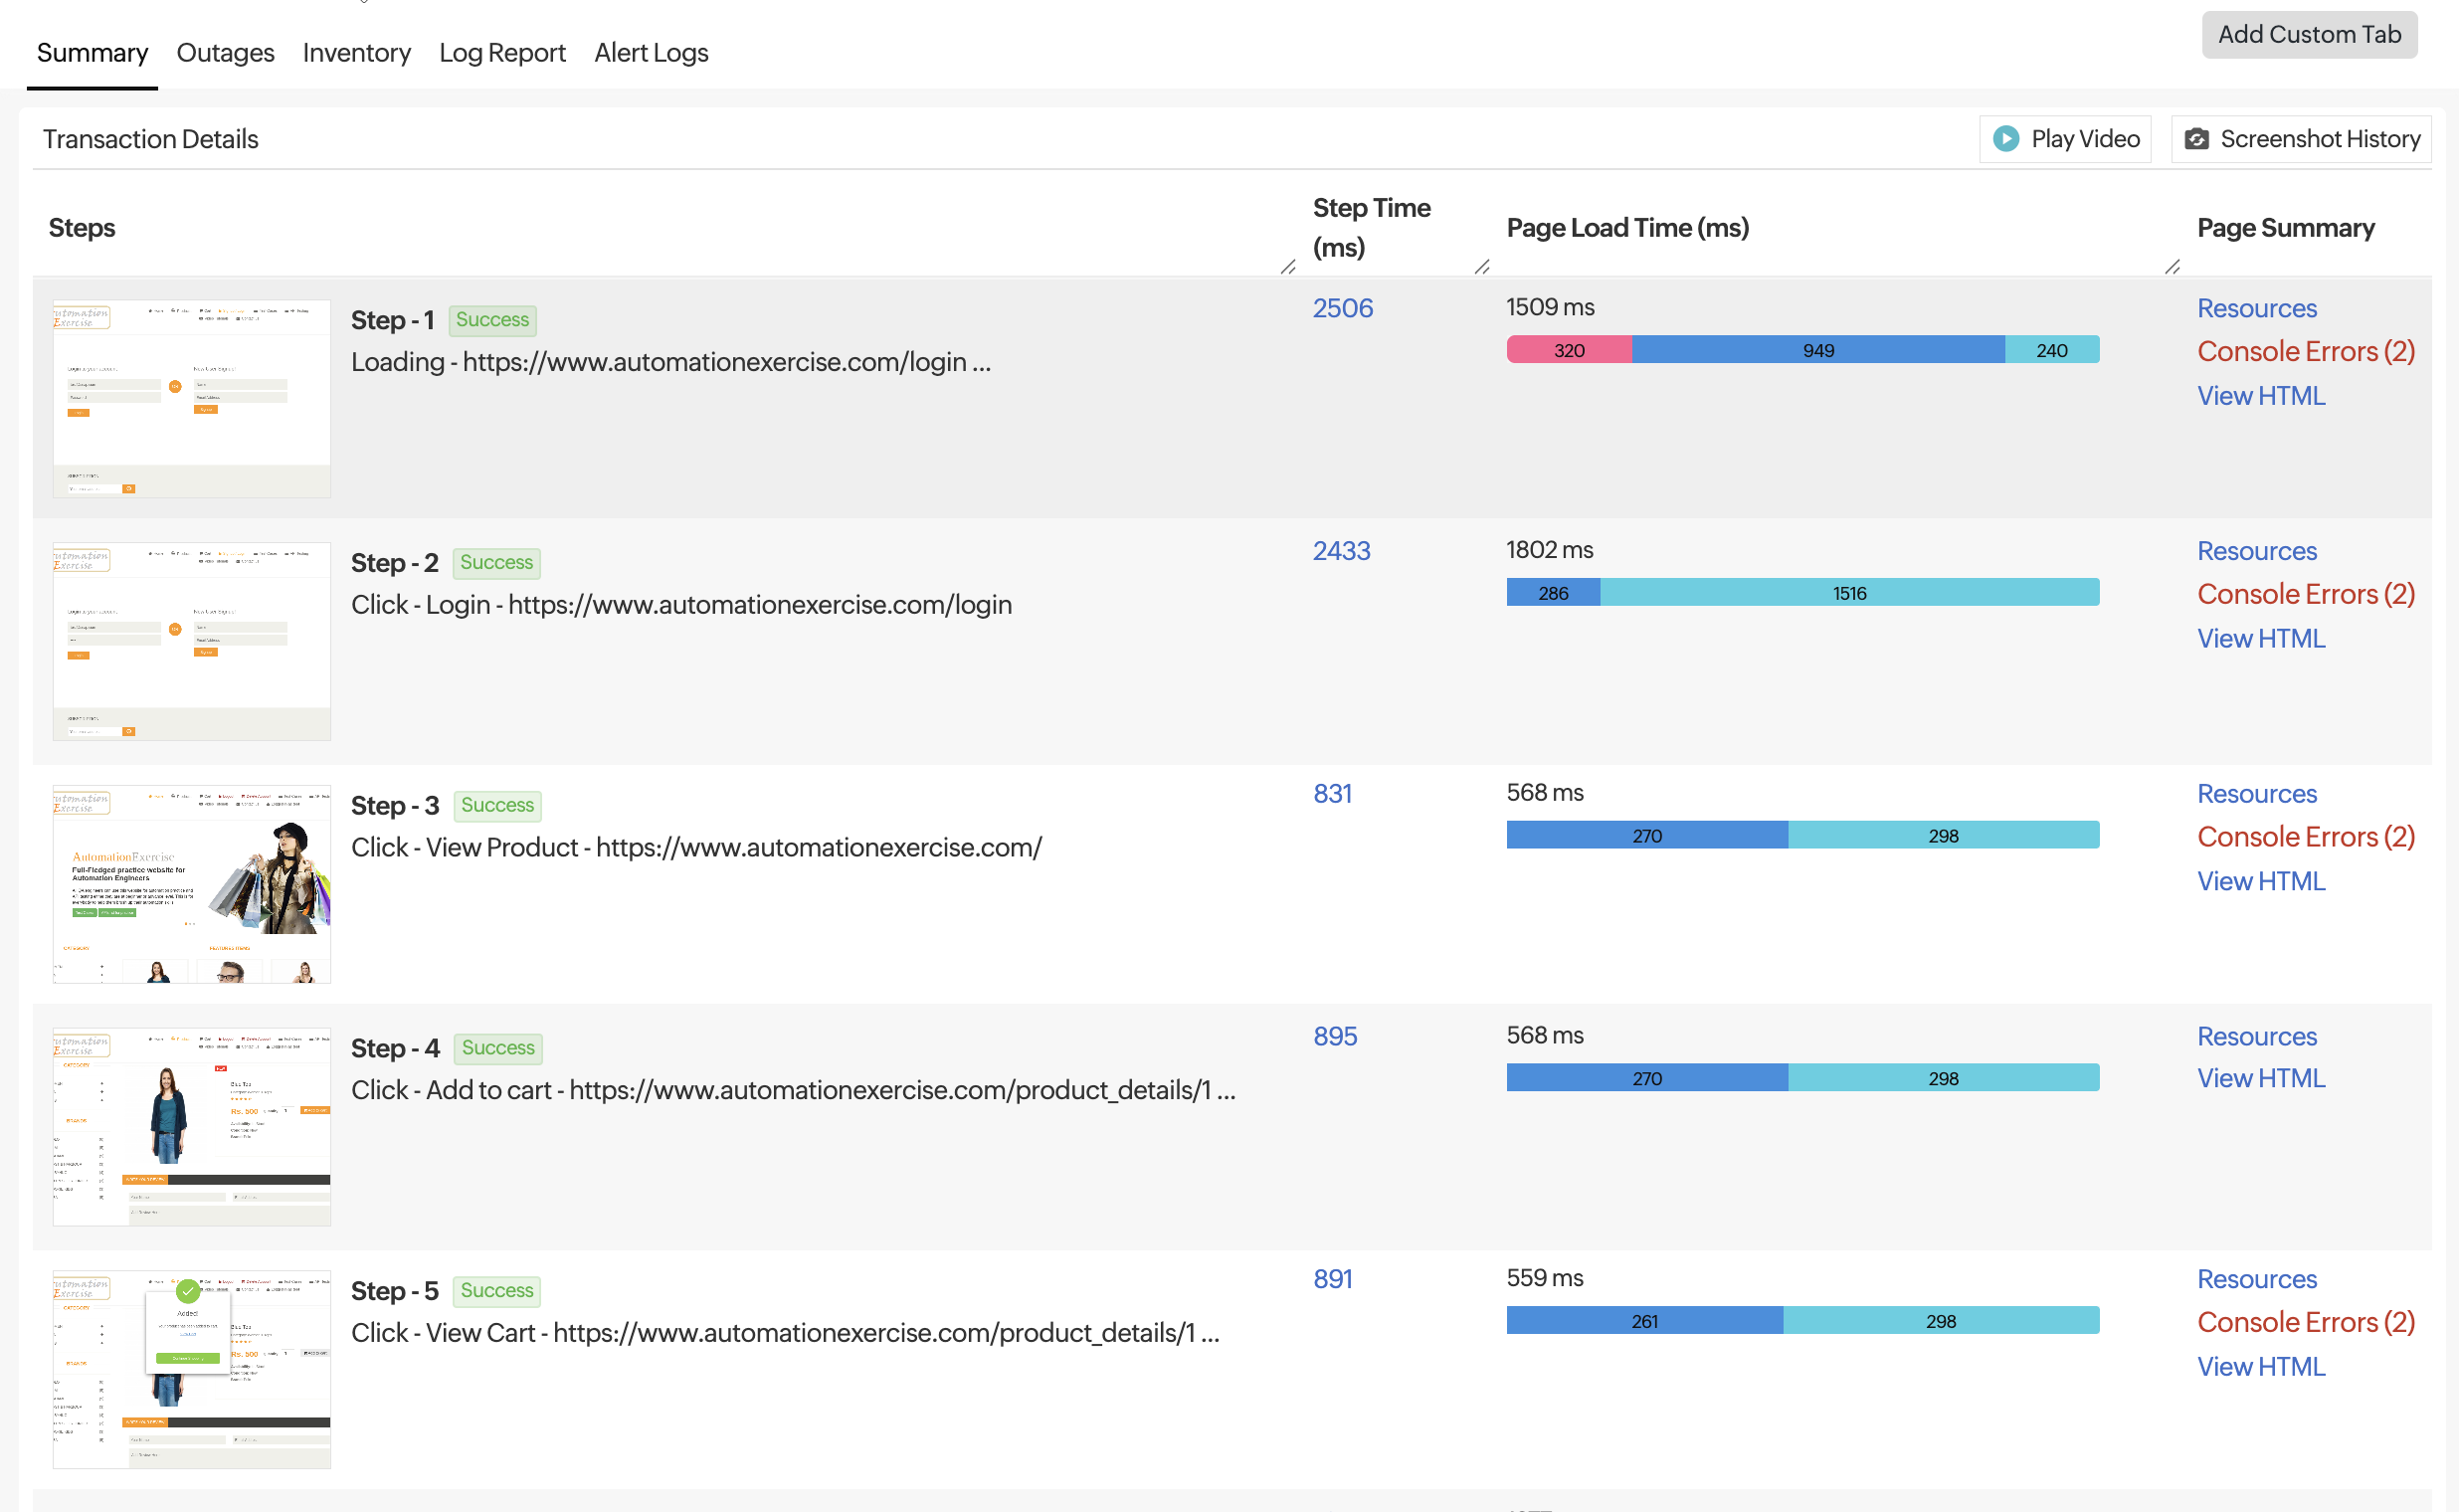Open View HTML for Step 3
The width and height of the screenshot is (2459, 1512).
(x=2261, y=881)
